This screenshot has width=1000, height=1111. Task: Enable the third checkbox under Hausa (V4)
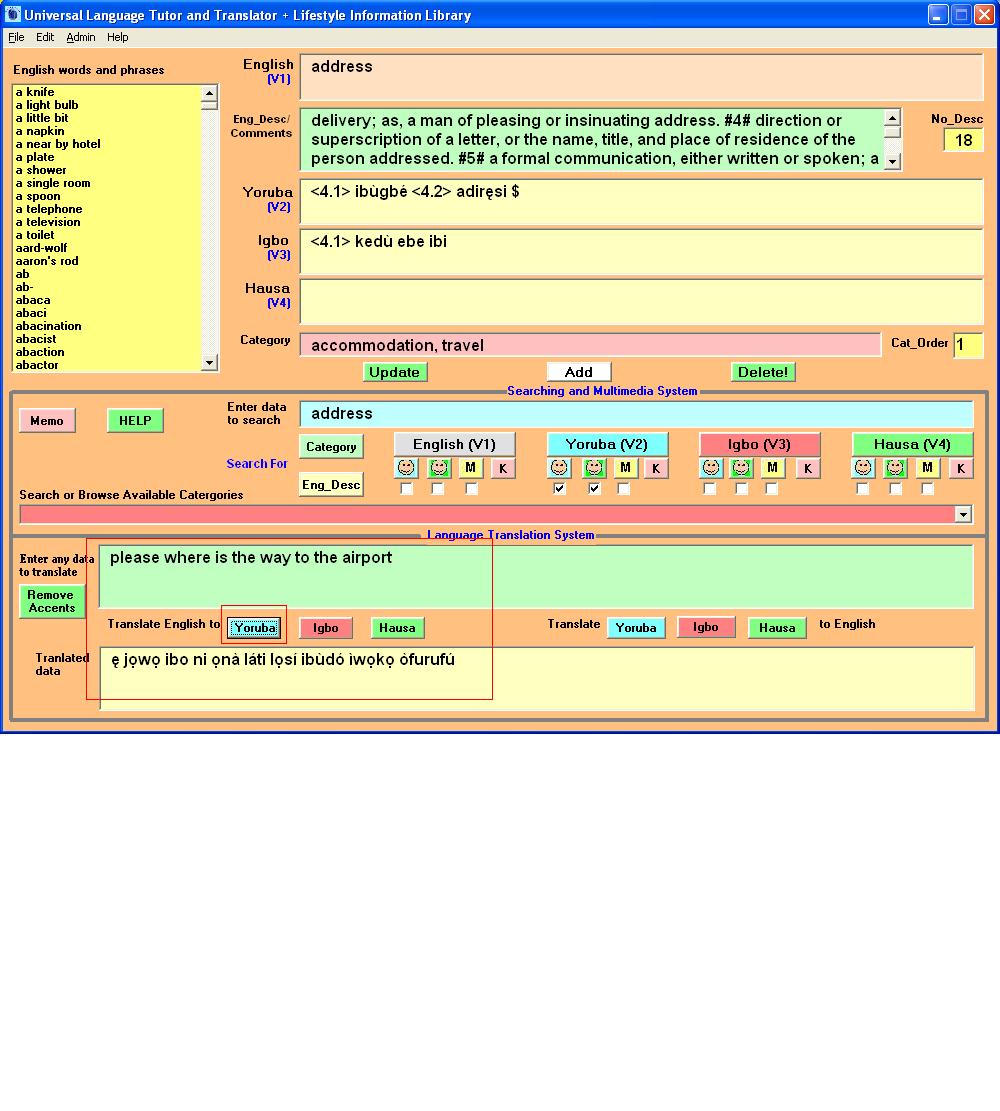point(927,489)
